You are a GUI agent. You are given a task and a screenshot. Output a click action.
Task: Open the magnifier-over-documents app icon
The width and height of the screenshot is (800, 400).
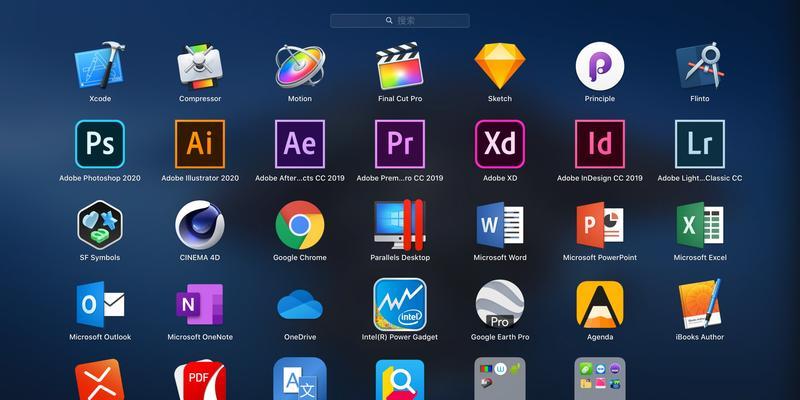(x=400, y=380)
